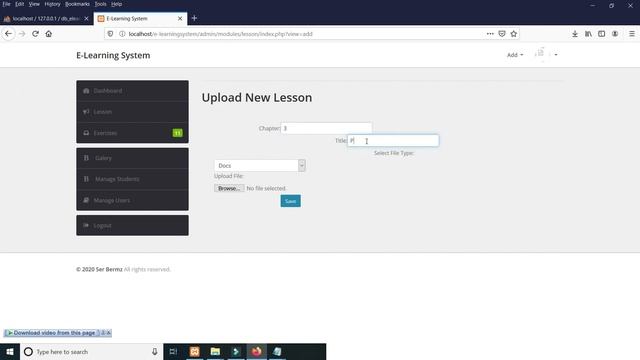Reload the current page
This screenshot has height=360, width=640.
(x=36, y=34)
